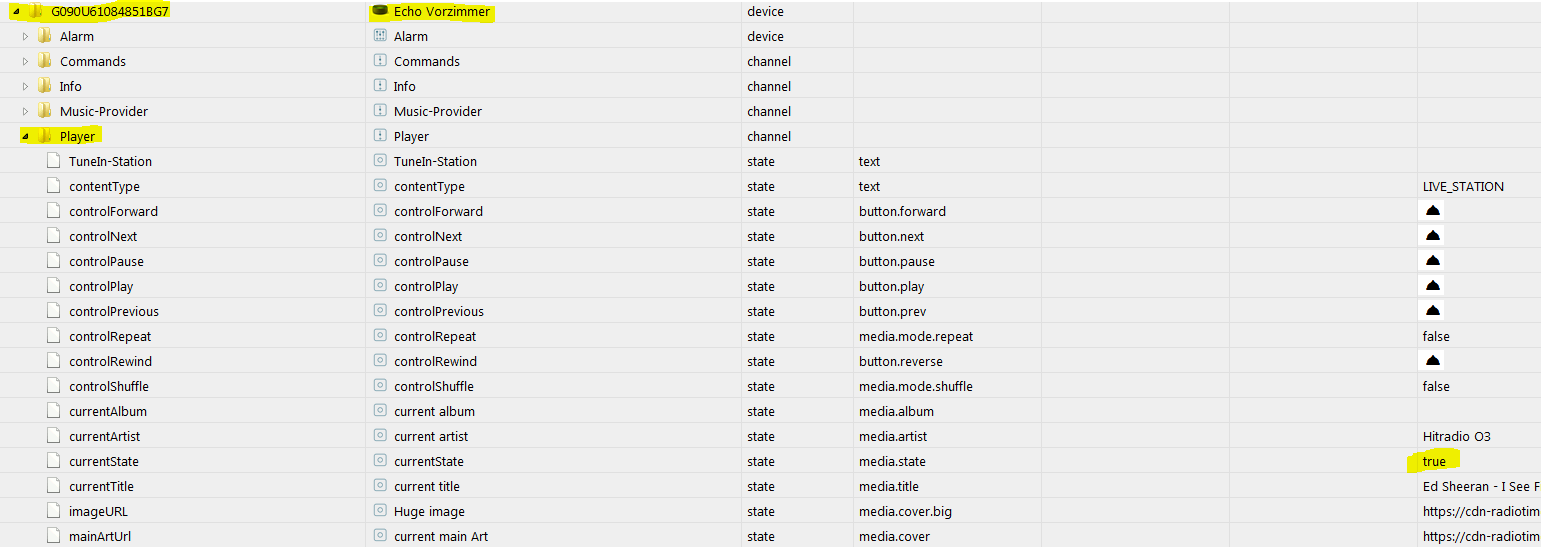The width and height of the screenshot is (1541, 547).
Task: Toggle the controlRepeat false value
Action: (1436, 336)
